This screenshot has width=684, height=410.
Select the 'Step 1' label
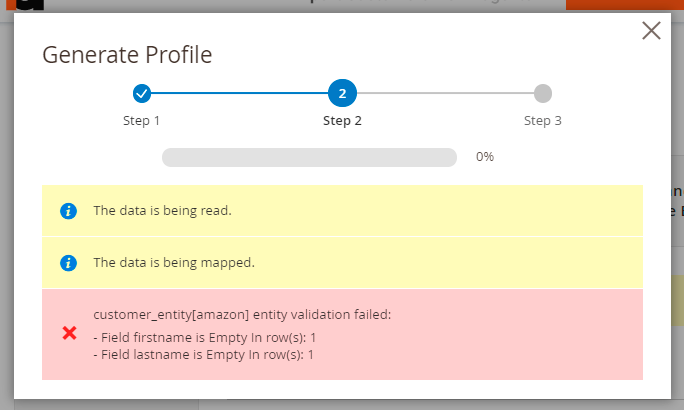142,121
